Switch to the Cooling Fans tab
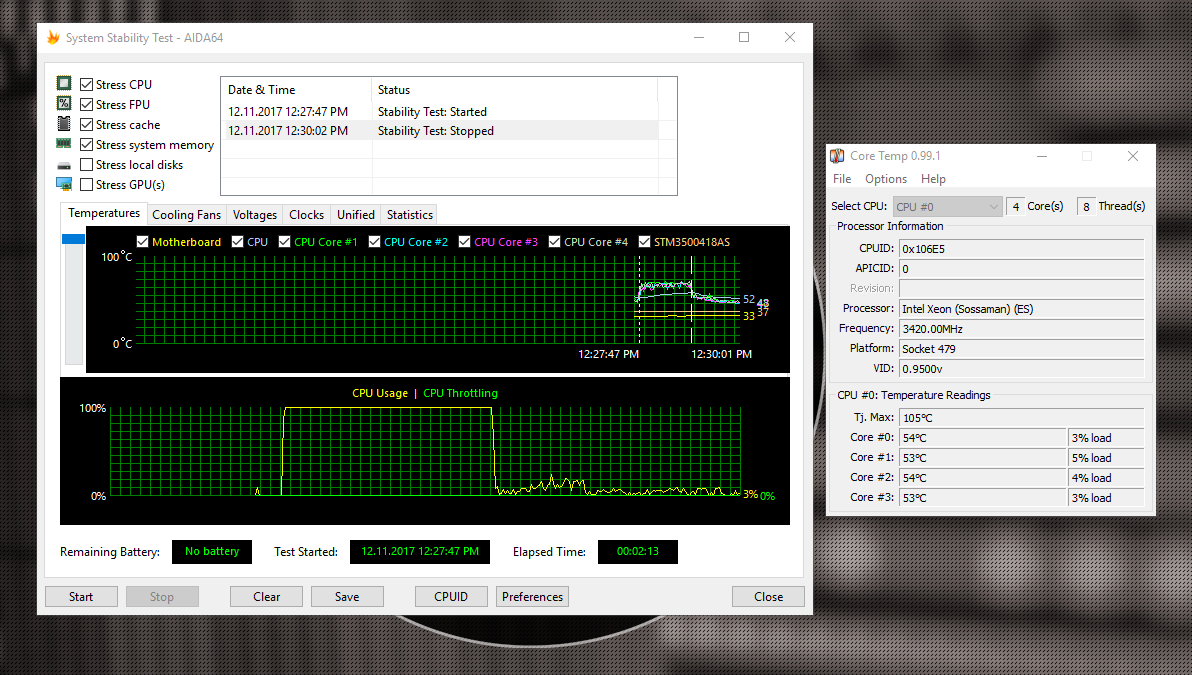 pyautogui.click(x=186, y=215)
